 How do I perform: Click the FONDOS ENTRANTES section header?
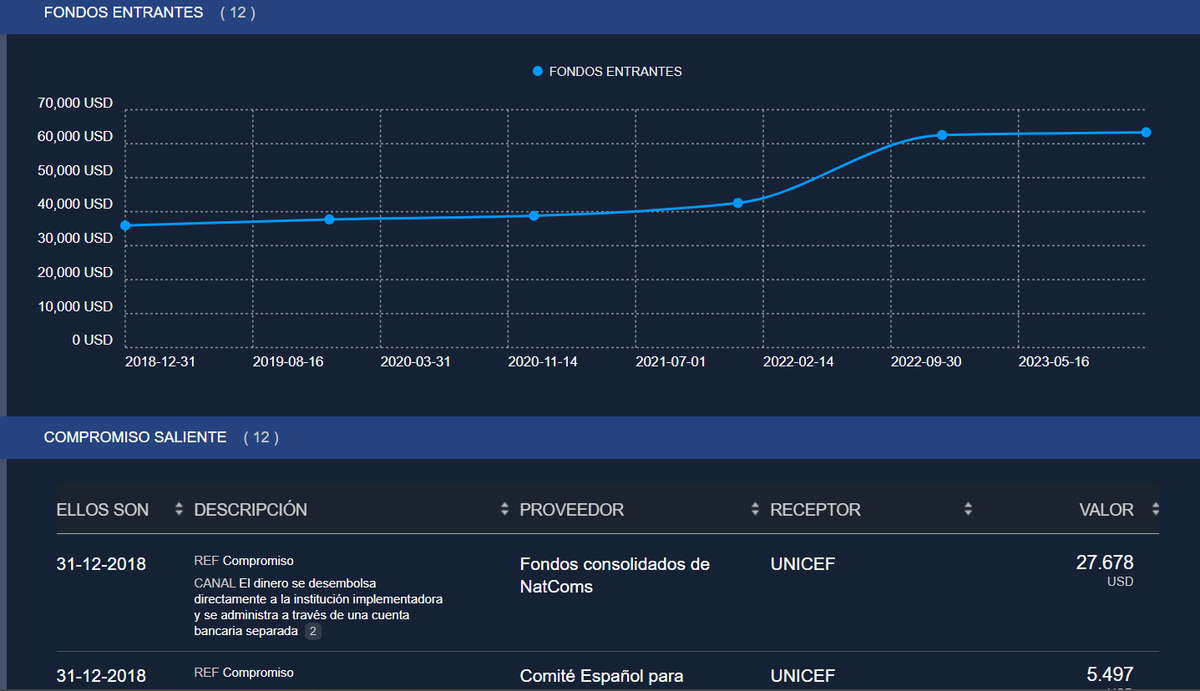click(600, 15)
